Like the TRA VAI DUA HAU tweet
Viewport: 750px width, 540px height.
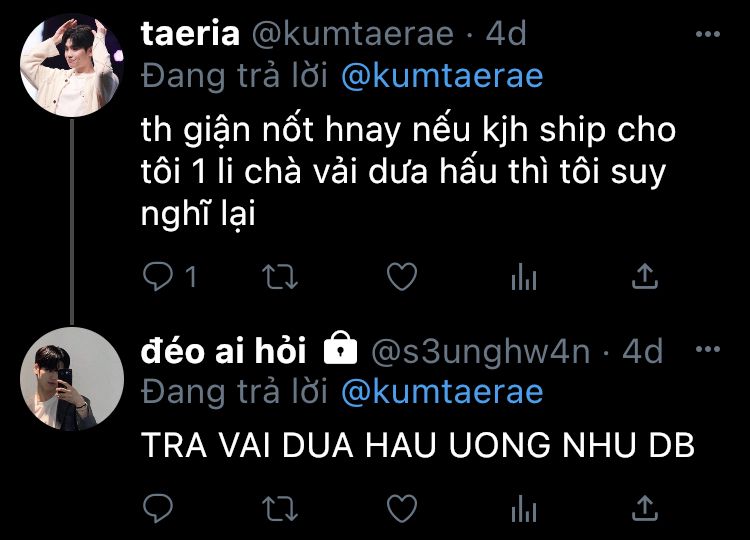click(402, 508)
